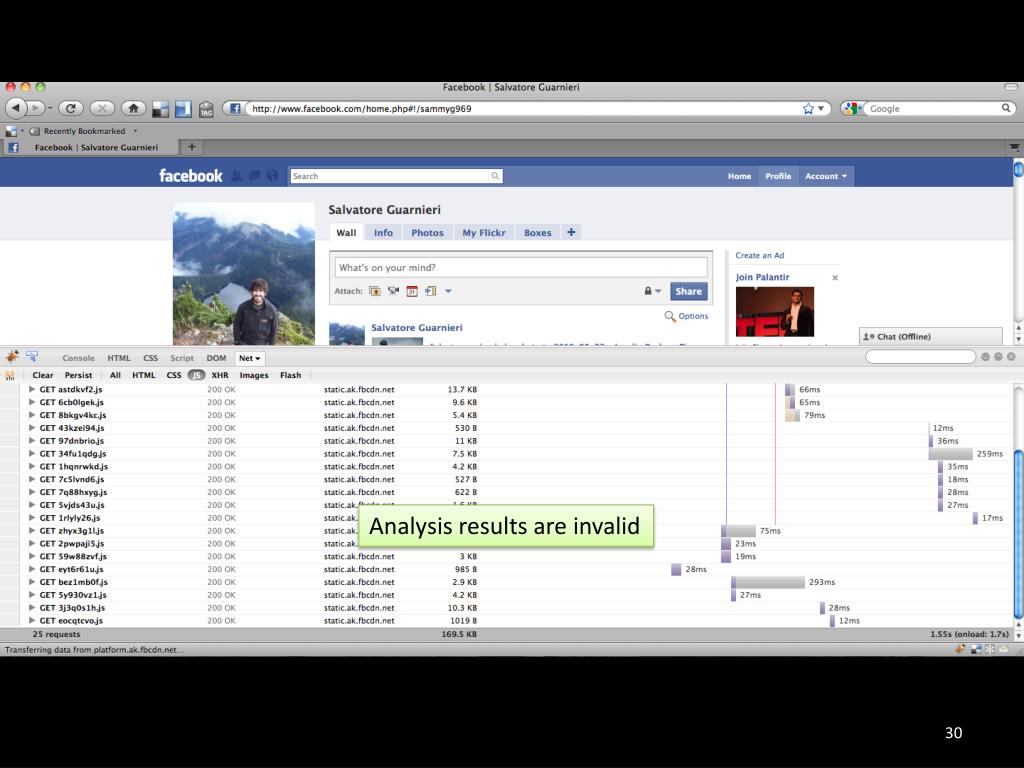
Task: Click the TAG toolbar icon
Action: [206, 109]
